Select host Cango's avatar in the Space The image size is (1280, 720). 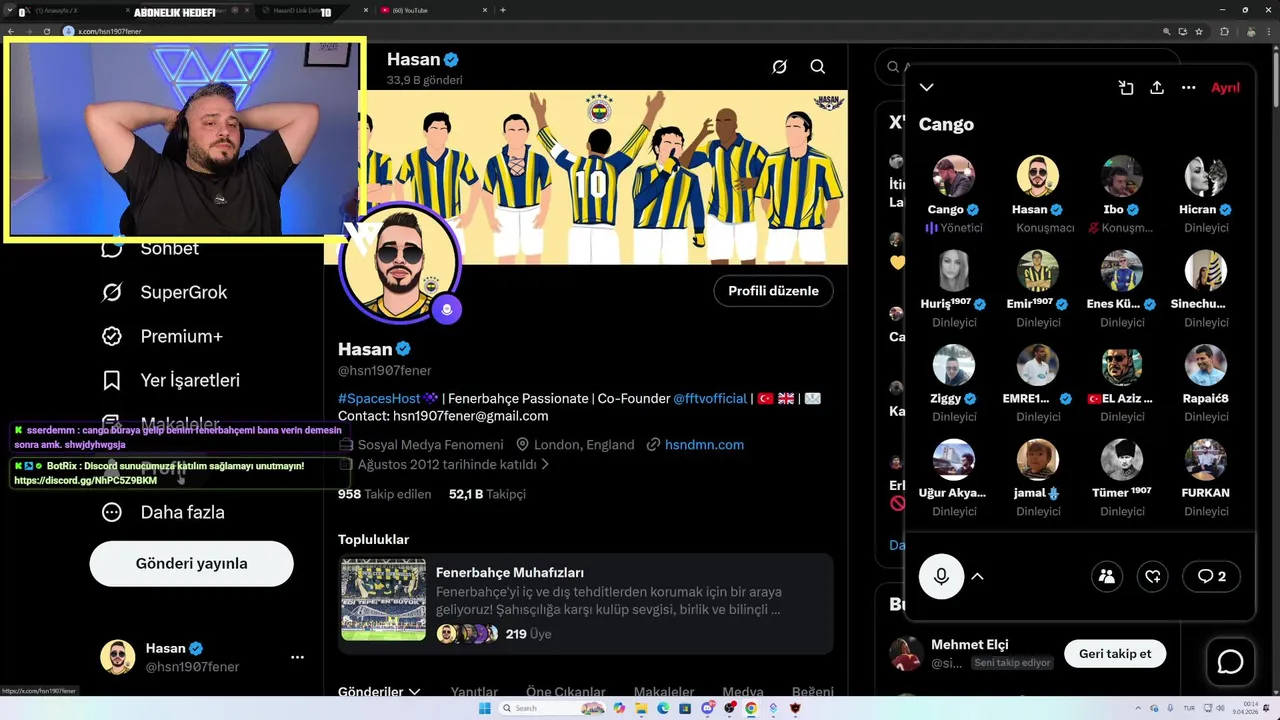point(954,176)
